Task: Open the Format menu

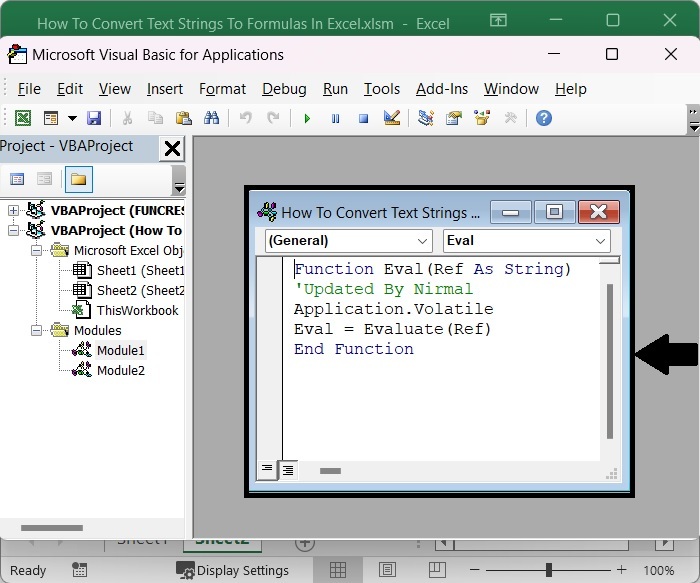Action: pyautogui.click(x=222, y=89)
